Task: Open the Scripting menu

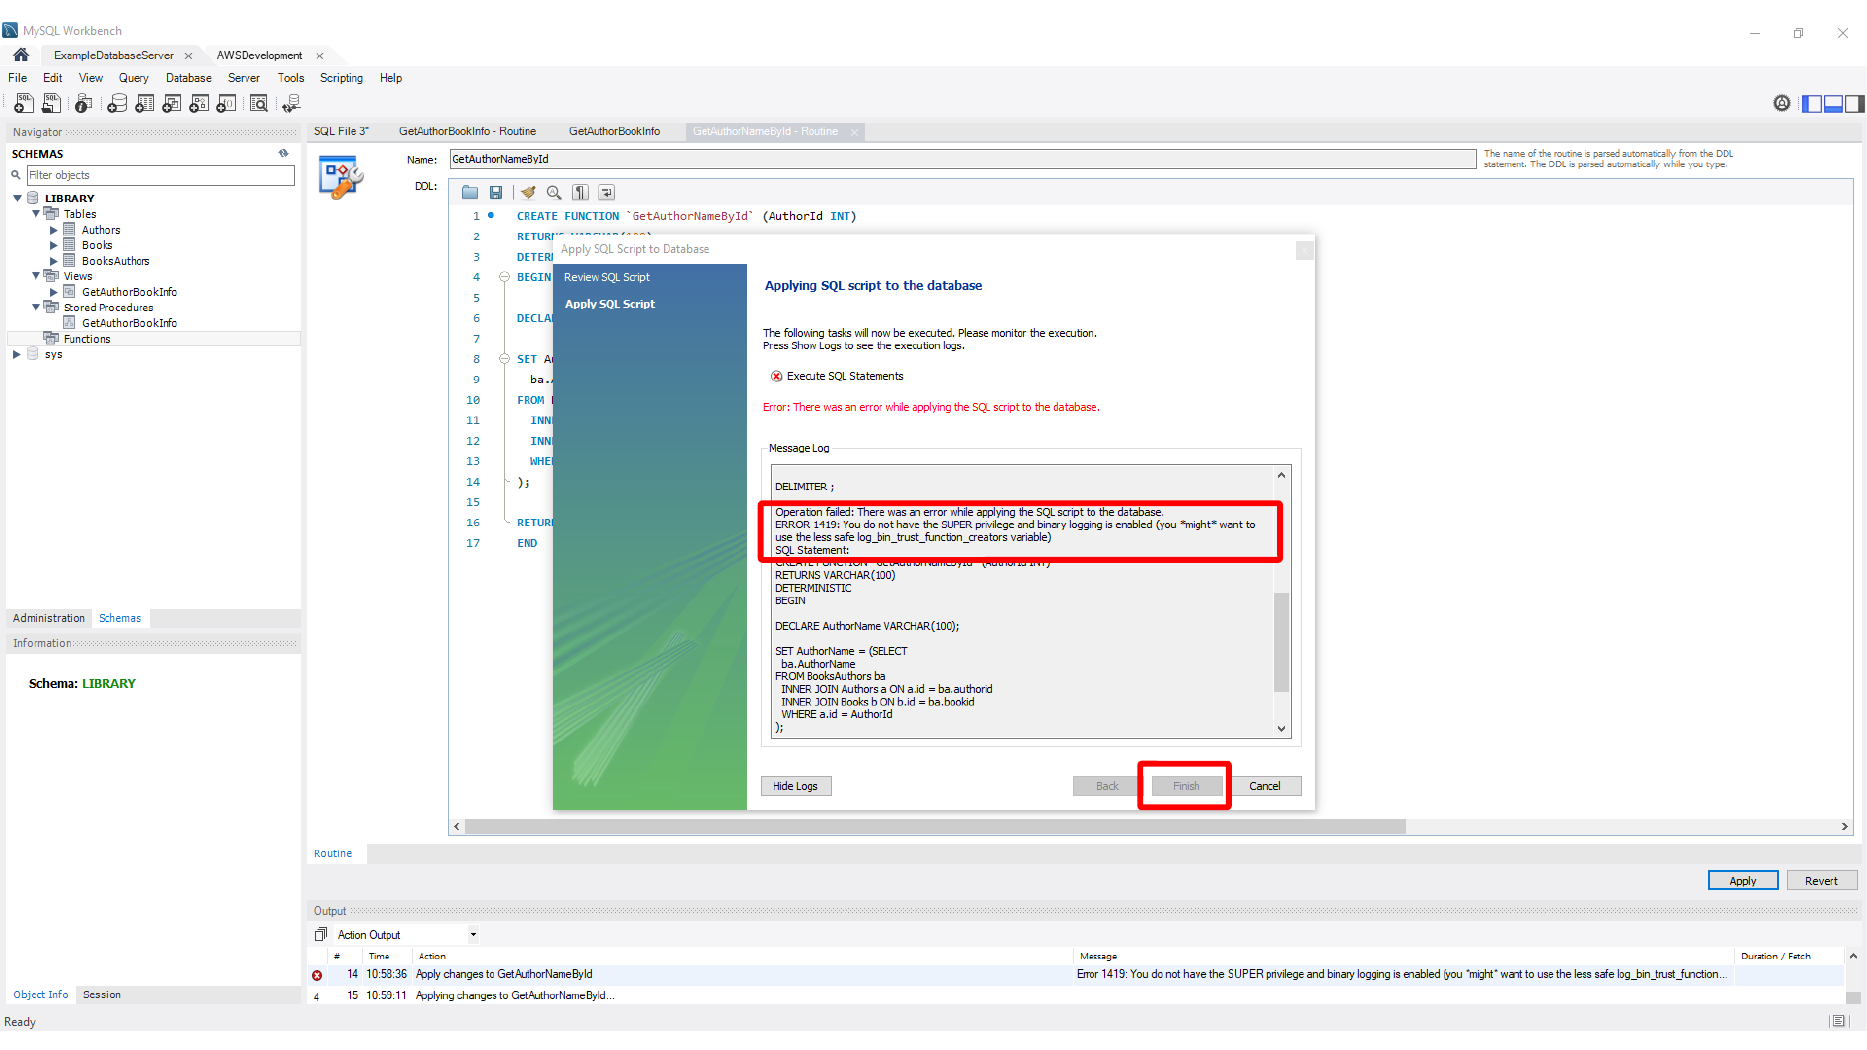Action: [341, 78]
